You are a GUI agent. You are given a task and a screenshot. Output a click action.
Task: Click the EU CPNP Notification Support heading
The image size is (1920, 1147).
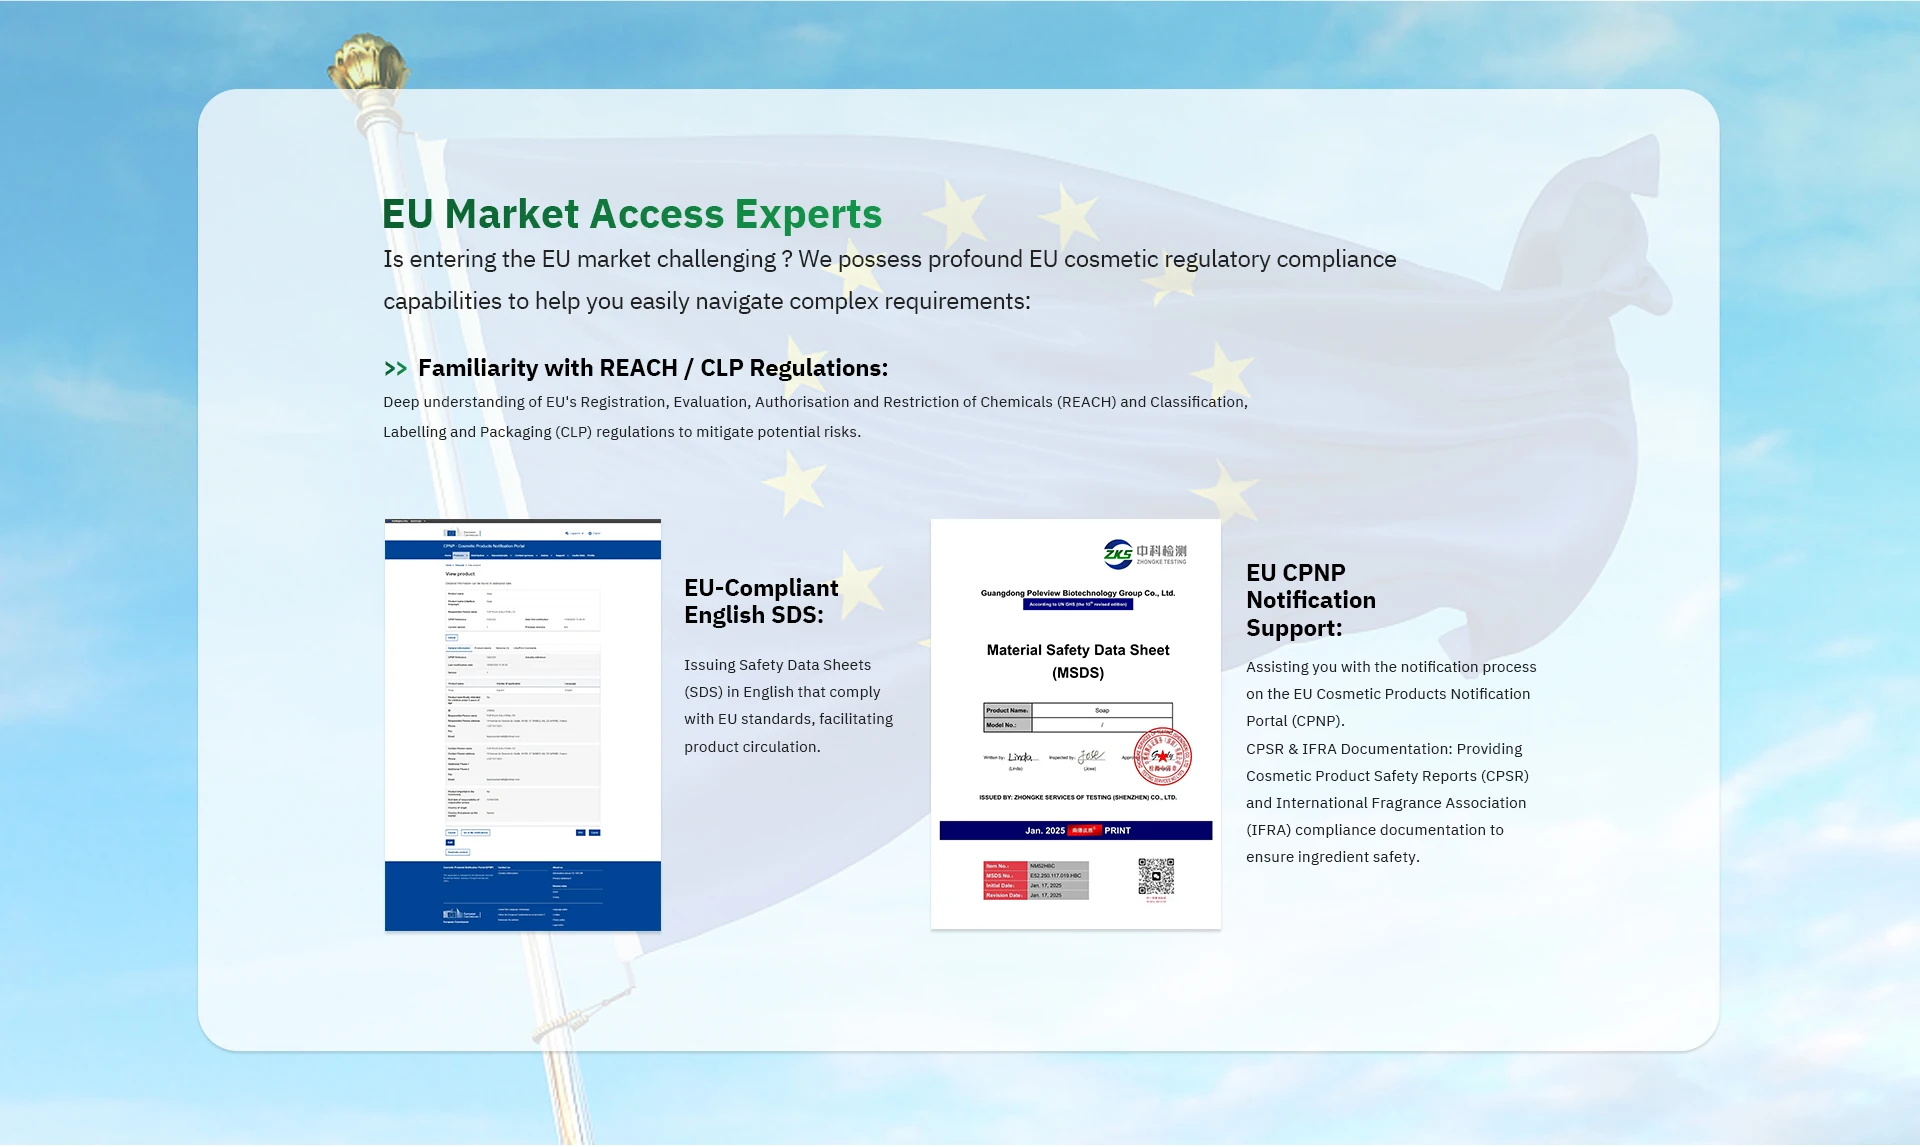pyautogui.click(x=1310, y=600)
